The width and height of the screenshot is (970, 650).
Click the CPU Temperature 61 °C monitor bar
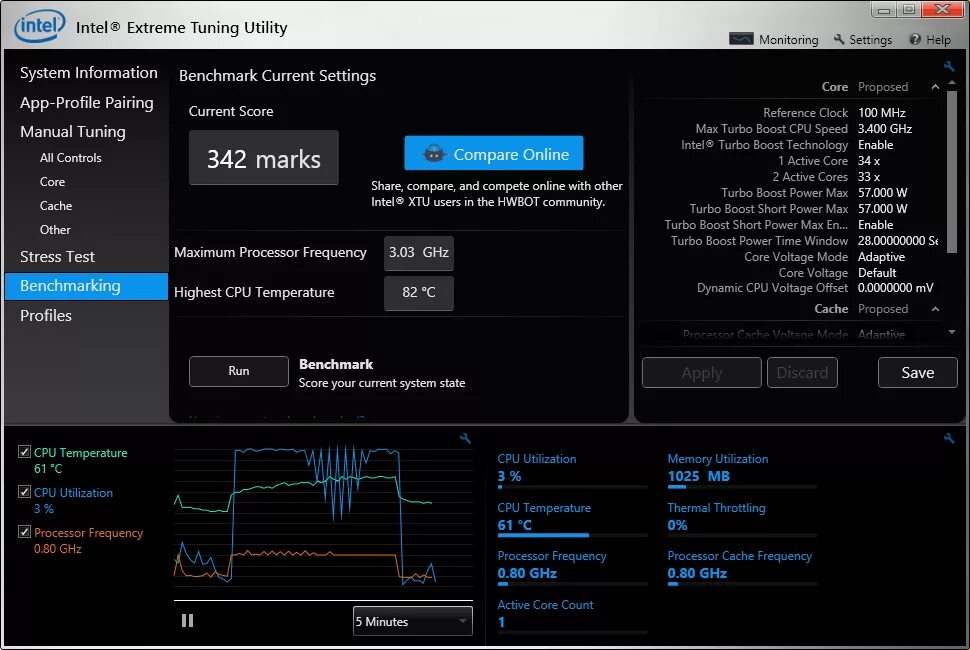572,536
